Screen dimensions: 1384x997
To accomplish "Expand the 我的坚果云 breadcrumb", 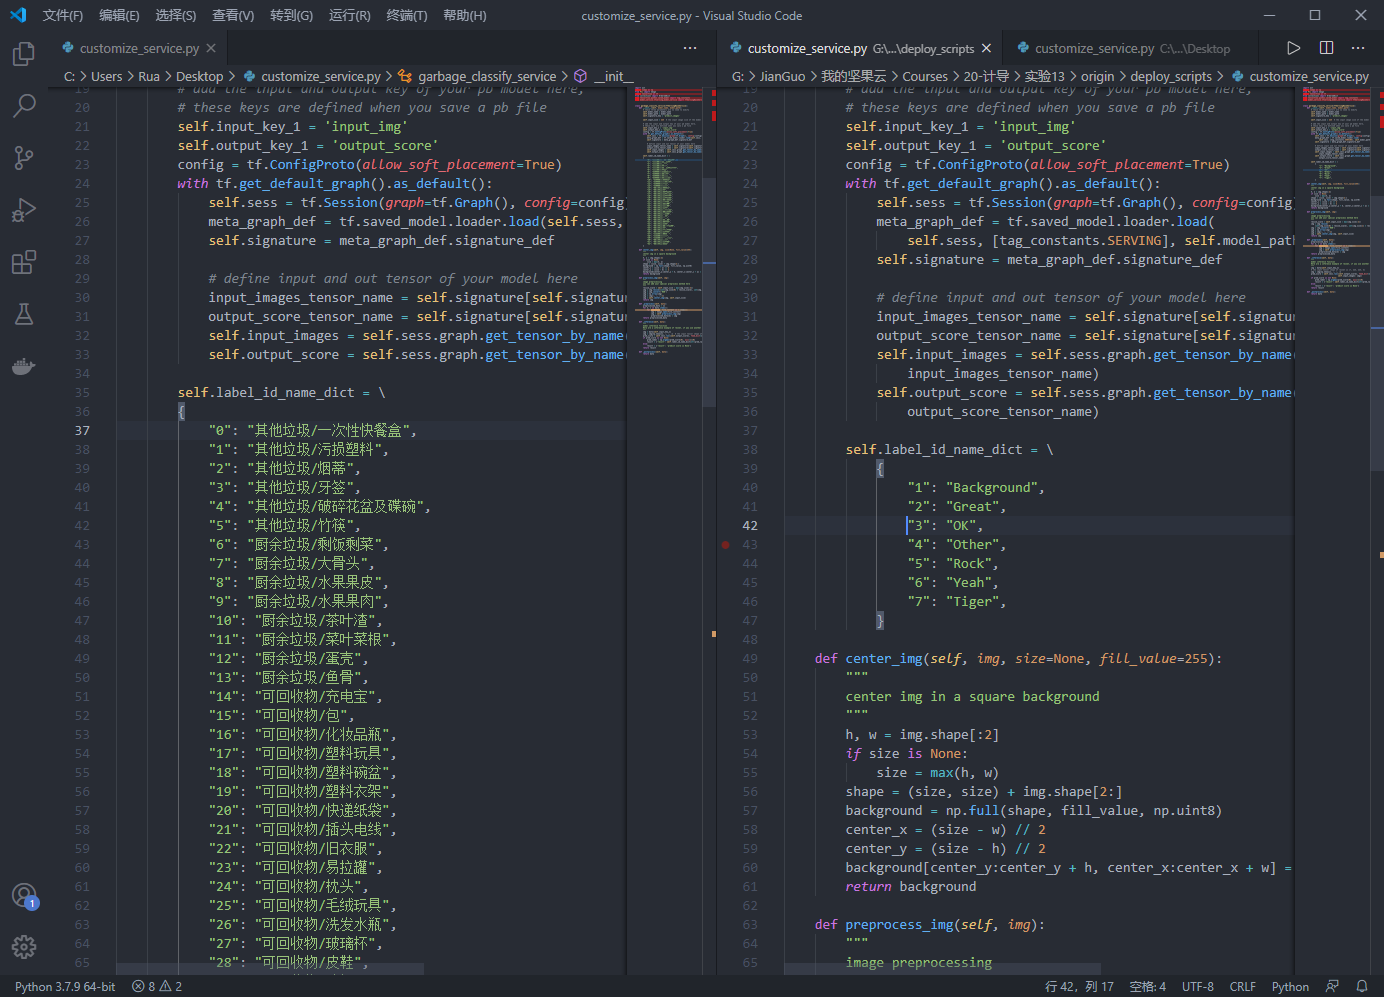I will coord(853,76).
